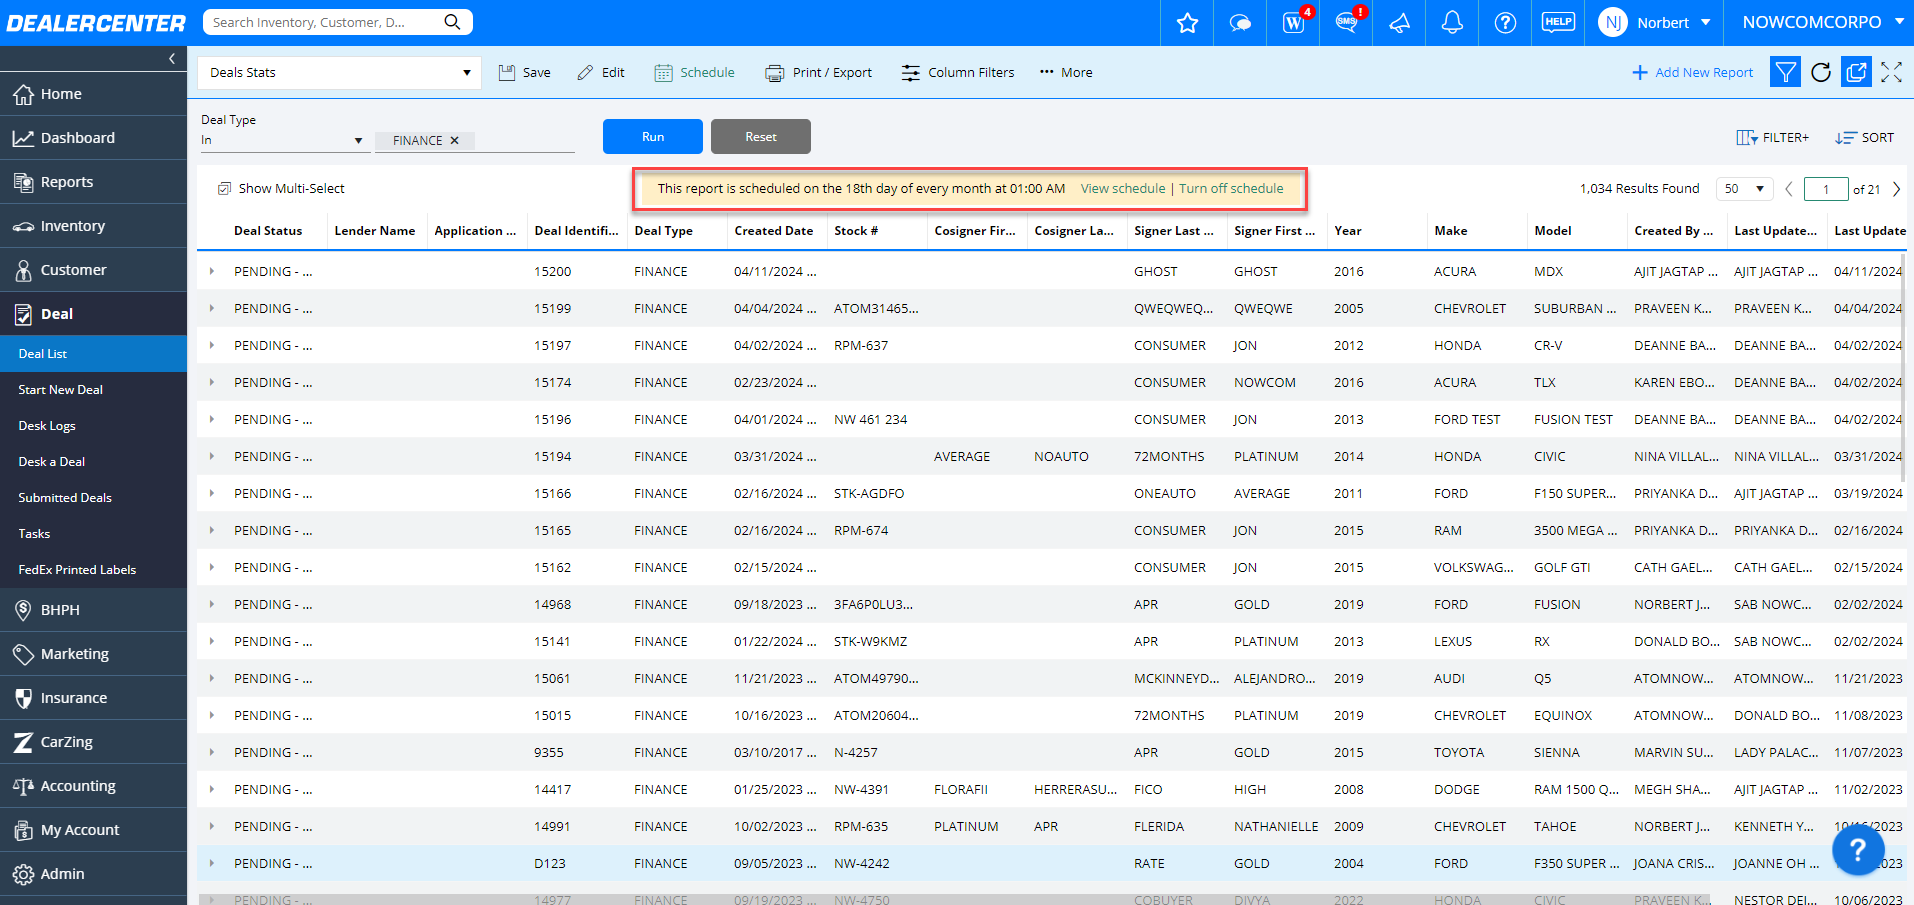The image size is (1914, 905).
Task: Open the SMS messages icon
Action: (1347, 22)
